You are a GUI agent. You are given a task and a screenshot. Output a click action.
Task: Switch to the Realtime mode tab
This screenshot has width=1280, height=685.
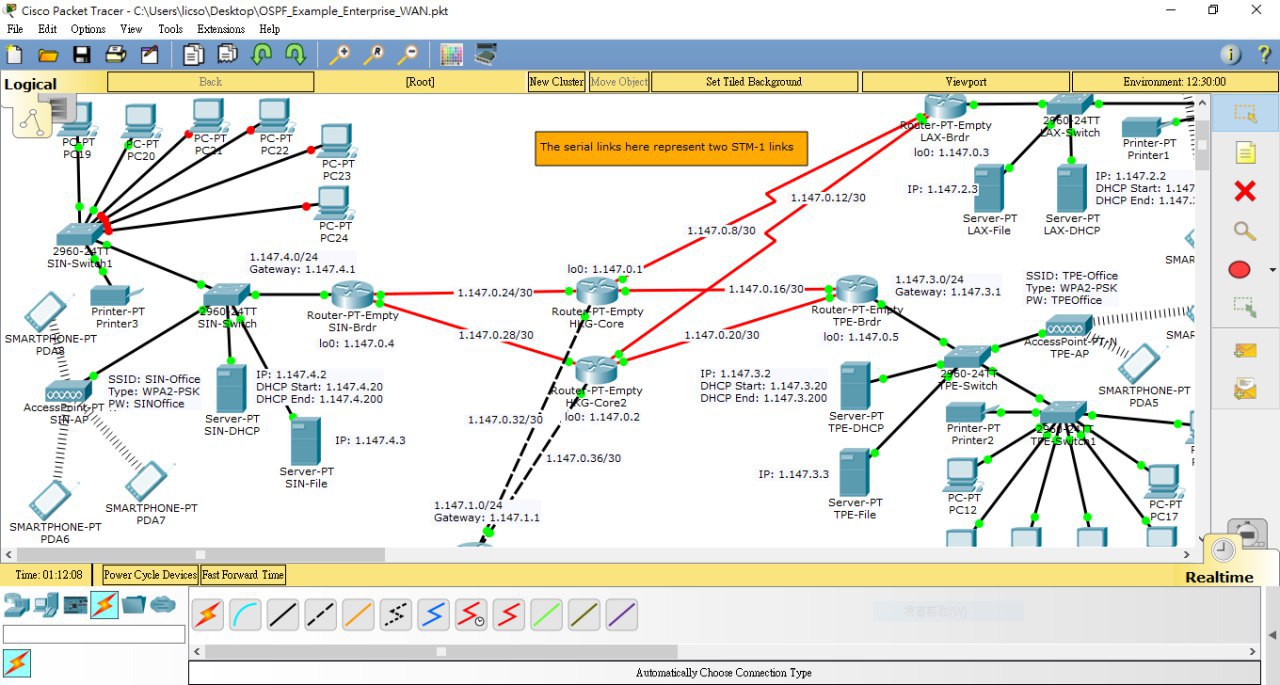pos(1219,577)
